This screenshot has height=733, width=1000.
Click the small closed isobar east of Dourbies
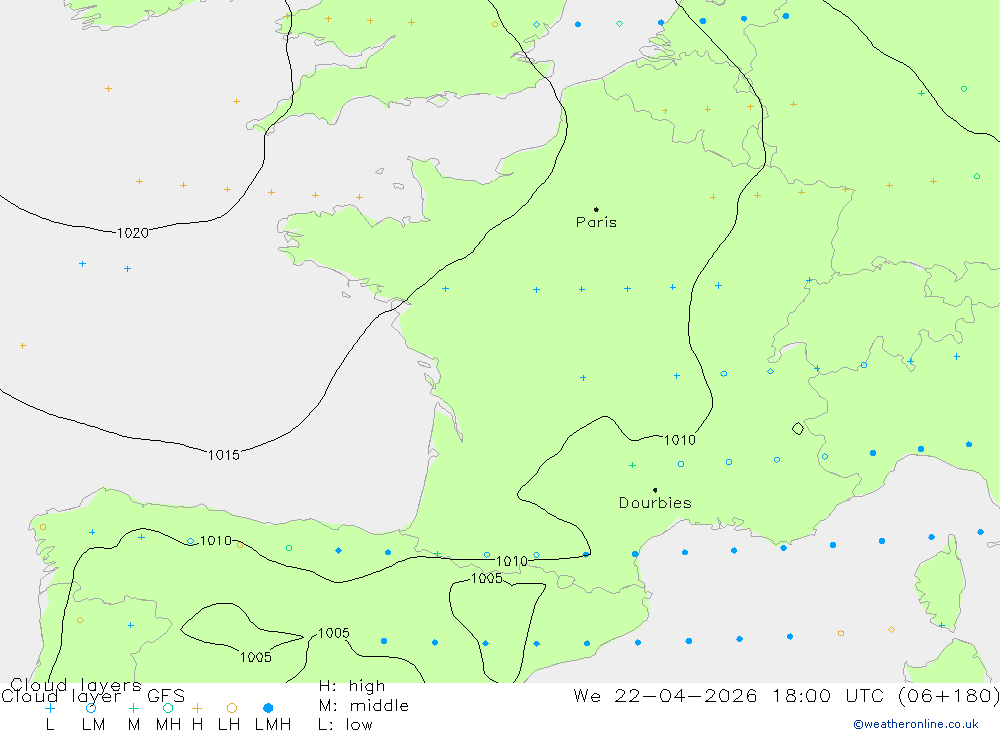click(x=798, y=429)
